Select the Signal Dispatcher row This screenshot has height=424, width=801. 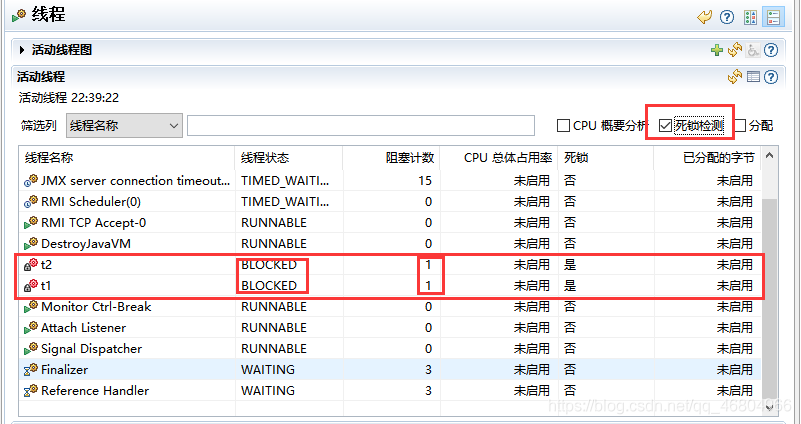[390, 348]
